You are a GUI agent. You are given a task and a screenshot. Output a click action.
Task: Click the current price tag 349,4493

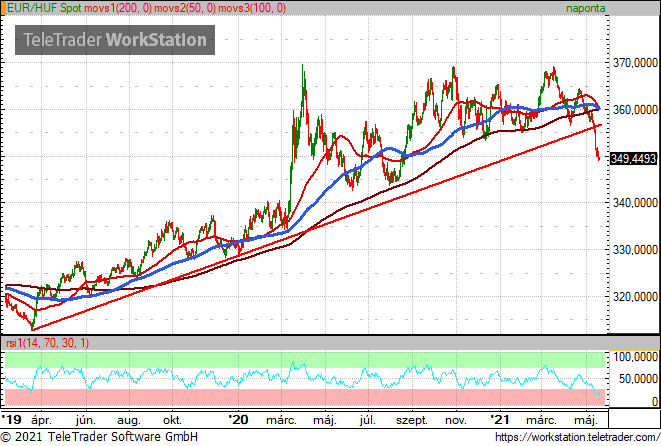[634, 159]
